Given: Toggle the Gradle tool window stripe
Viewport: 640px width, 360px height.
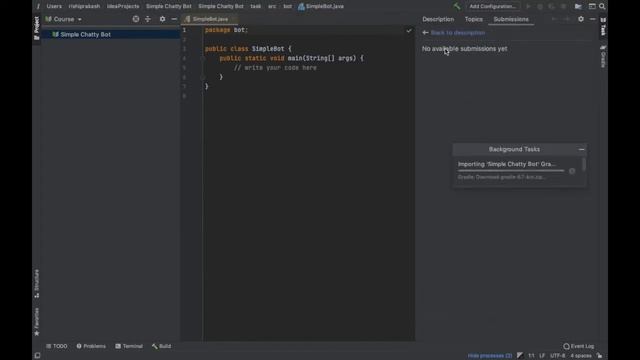Looking at the screenshot, I should 603,57.
